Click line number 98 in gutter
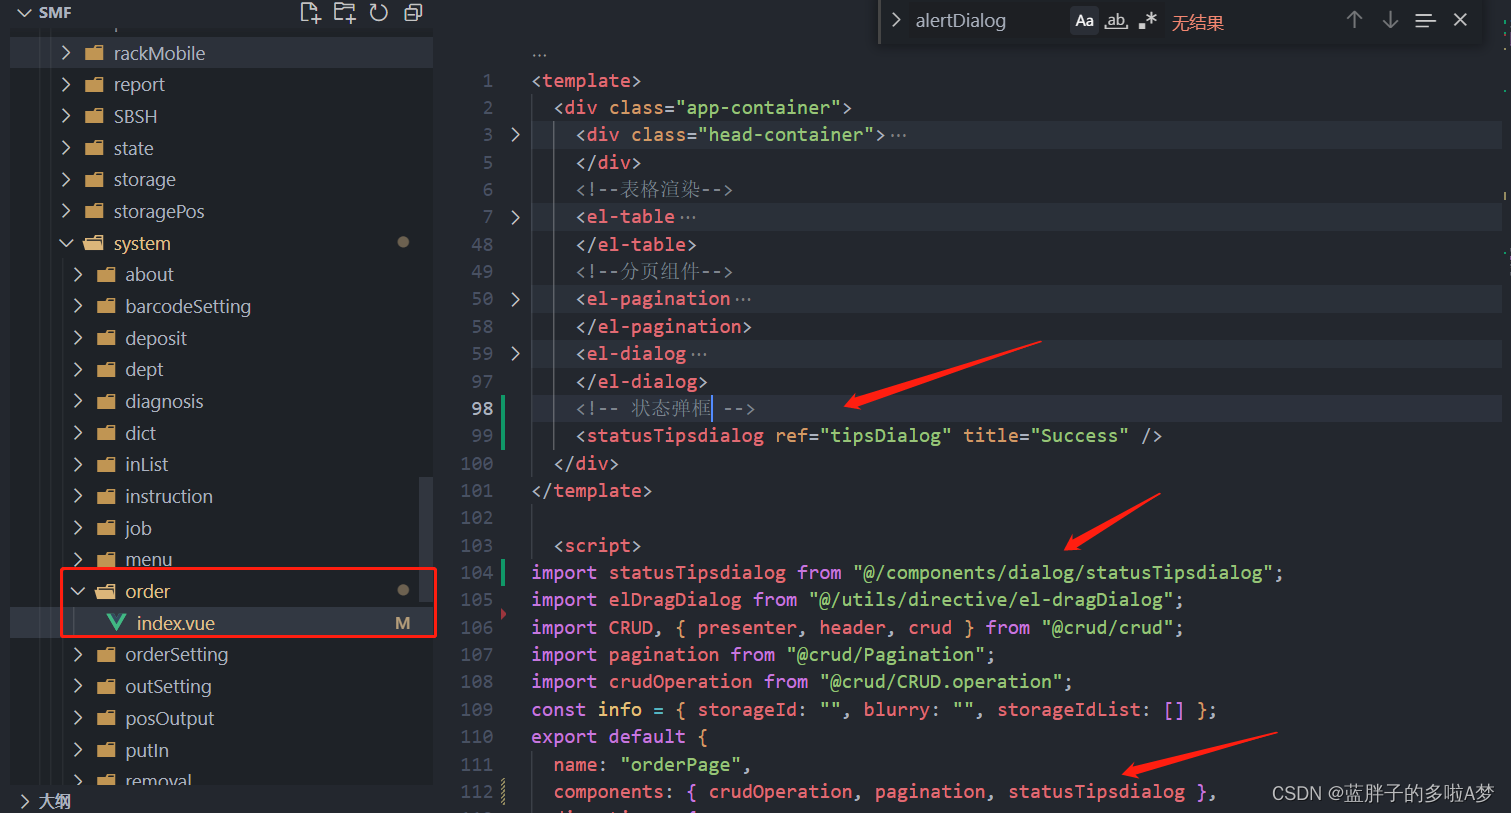 click(x=482, y=408)
